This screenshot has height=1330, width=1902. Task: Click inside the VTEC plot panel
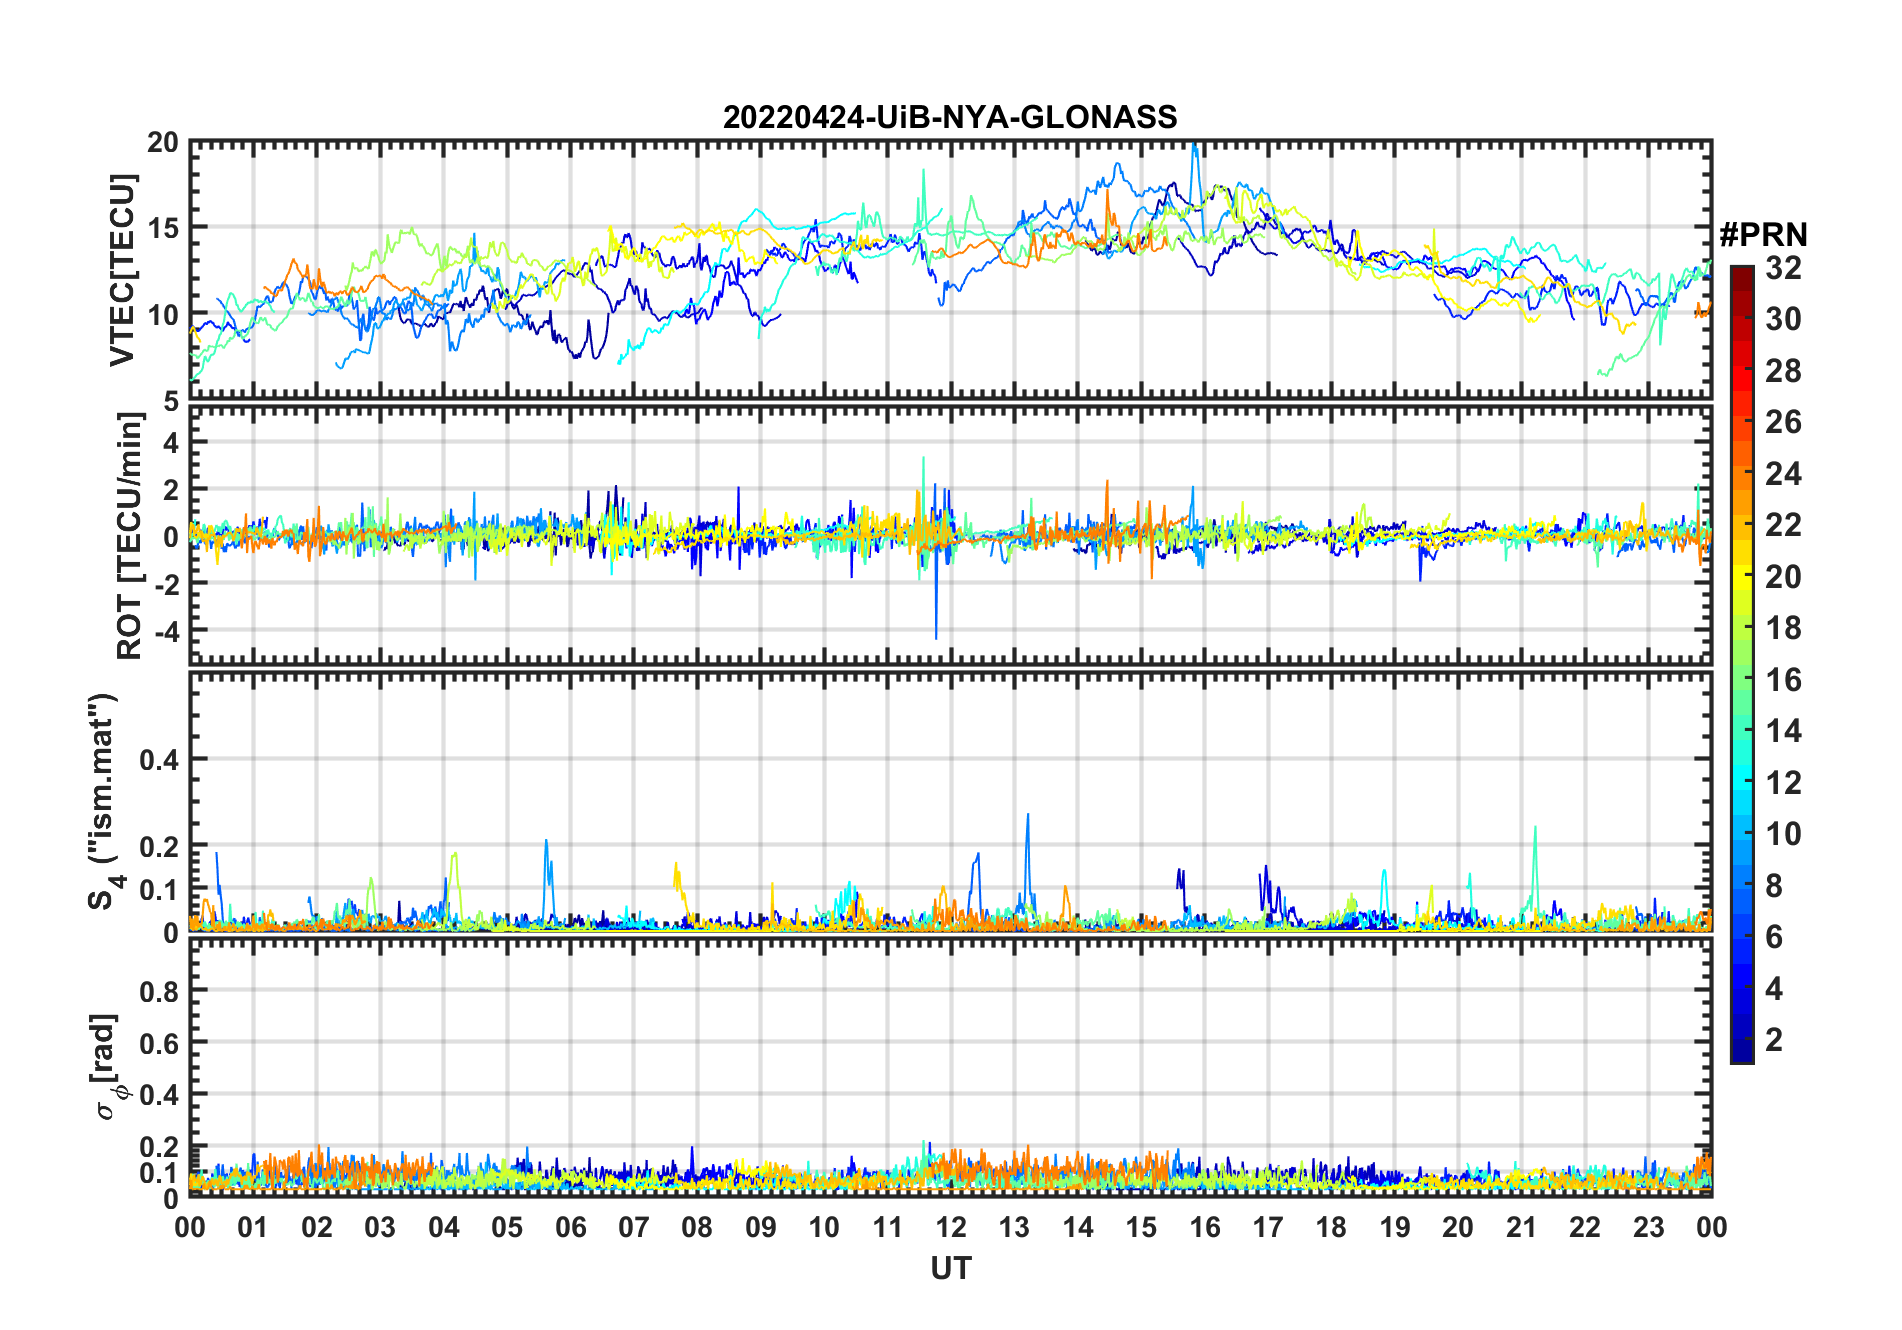pyautogui.click(x=950, y=270)
